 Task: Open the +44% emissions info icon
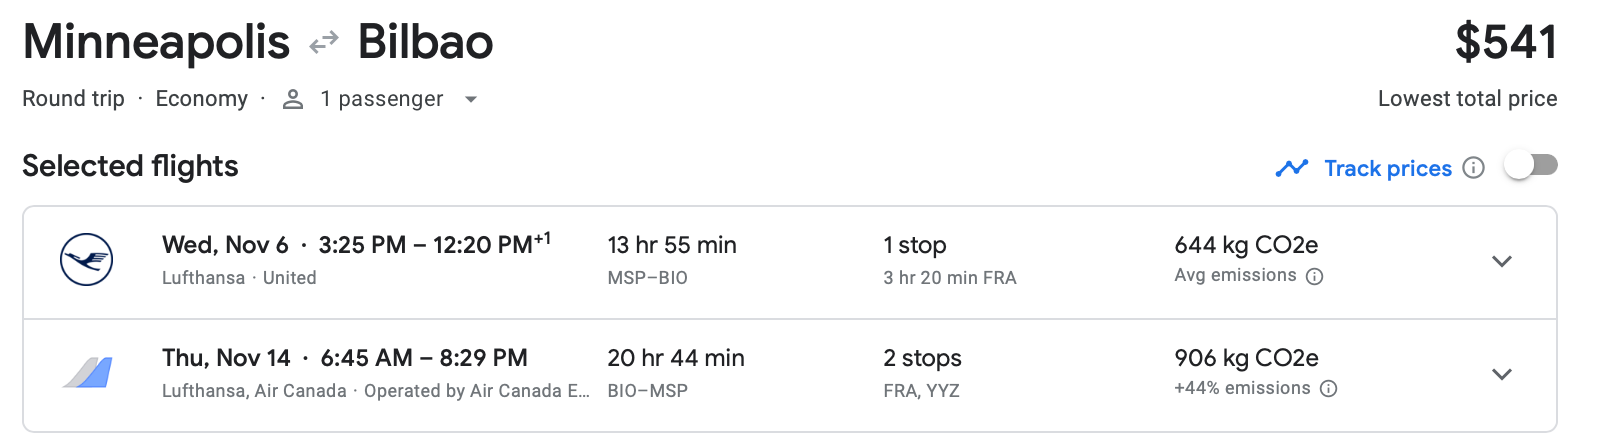click(1329, 389)
